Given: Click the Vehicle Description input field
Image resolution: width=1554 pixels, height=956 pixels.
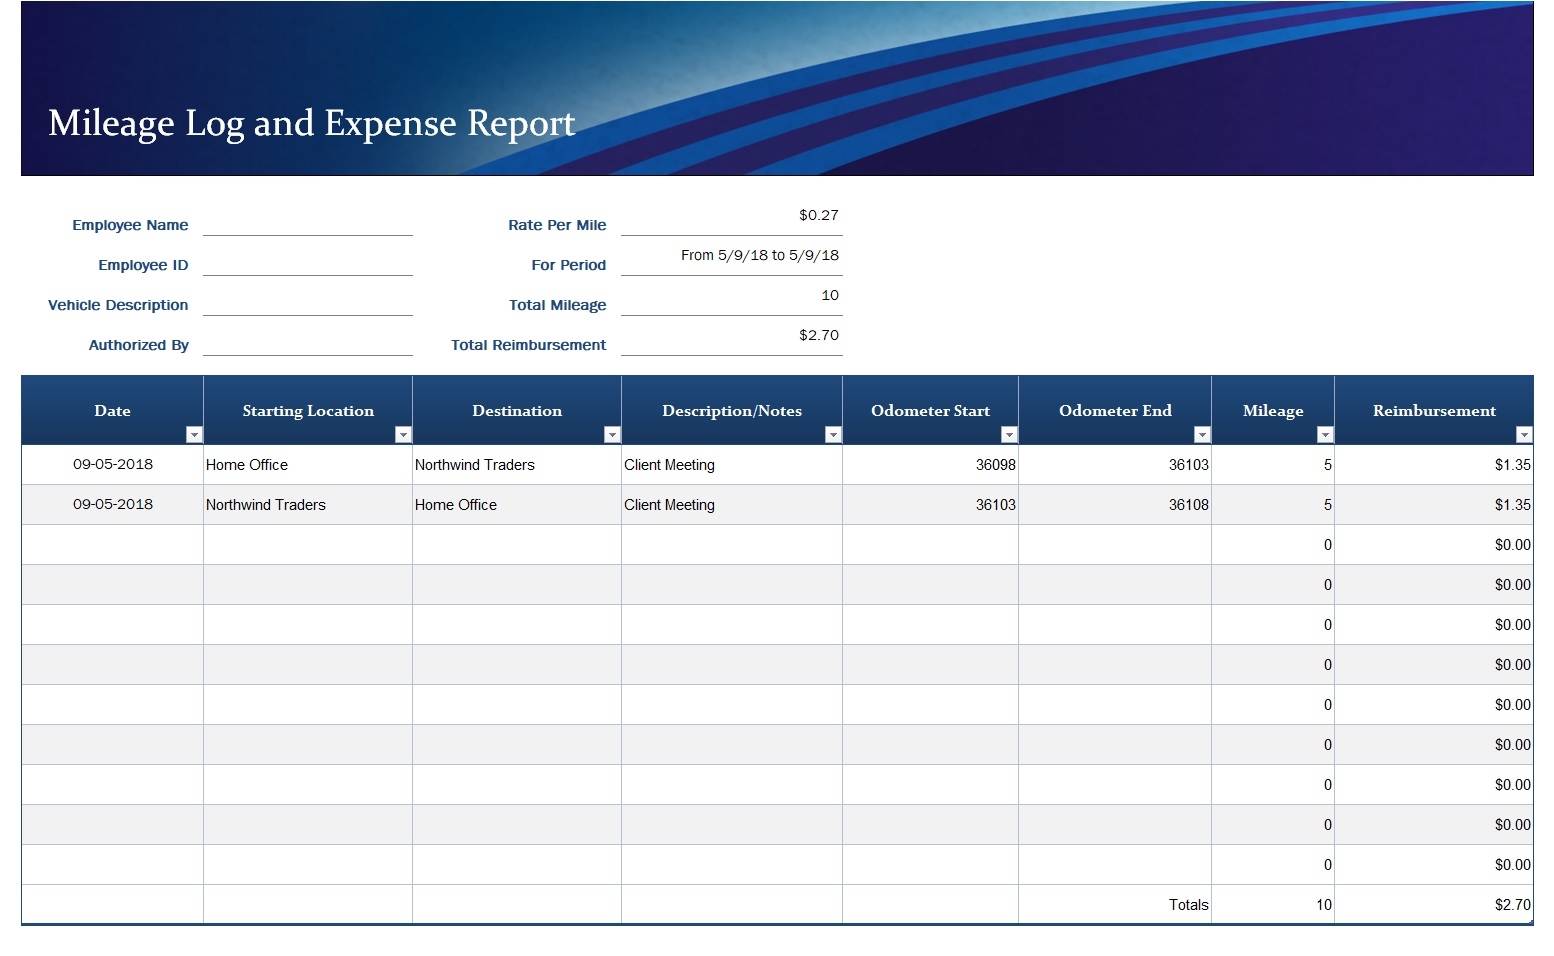Looking at the screenshot, I should [307, 308].
